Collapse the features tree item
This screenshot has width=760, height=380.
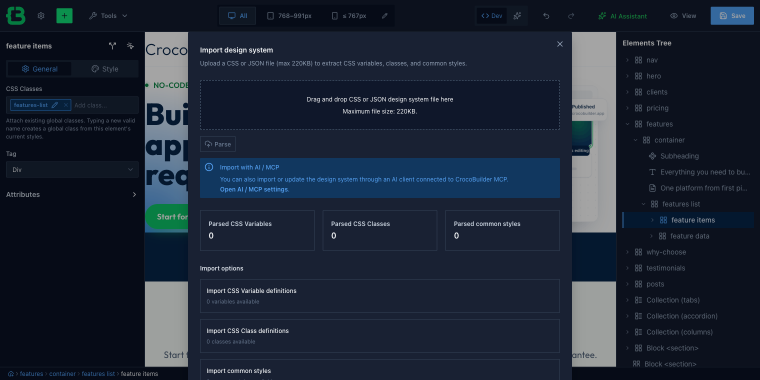(627, 124)
